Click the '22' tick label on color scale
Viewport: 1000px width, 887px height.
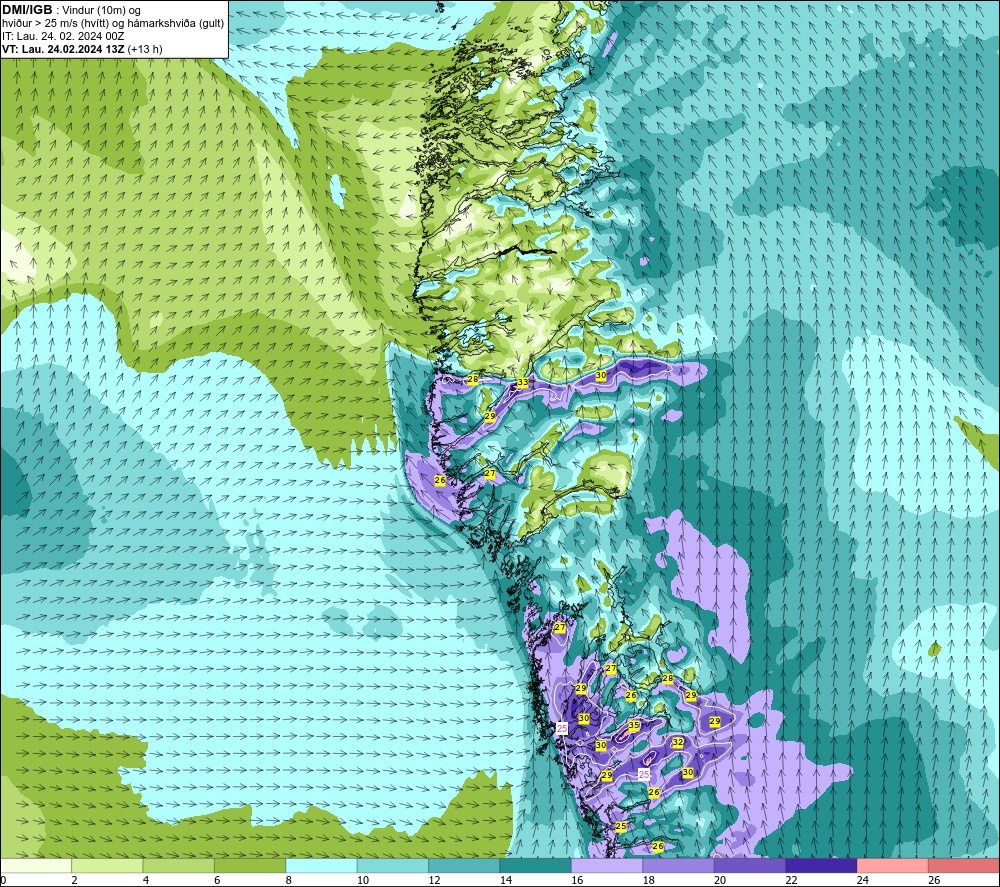coord(791,880)
